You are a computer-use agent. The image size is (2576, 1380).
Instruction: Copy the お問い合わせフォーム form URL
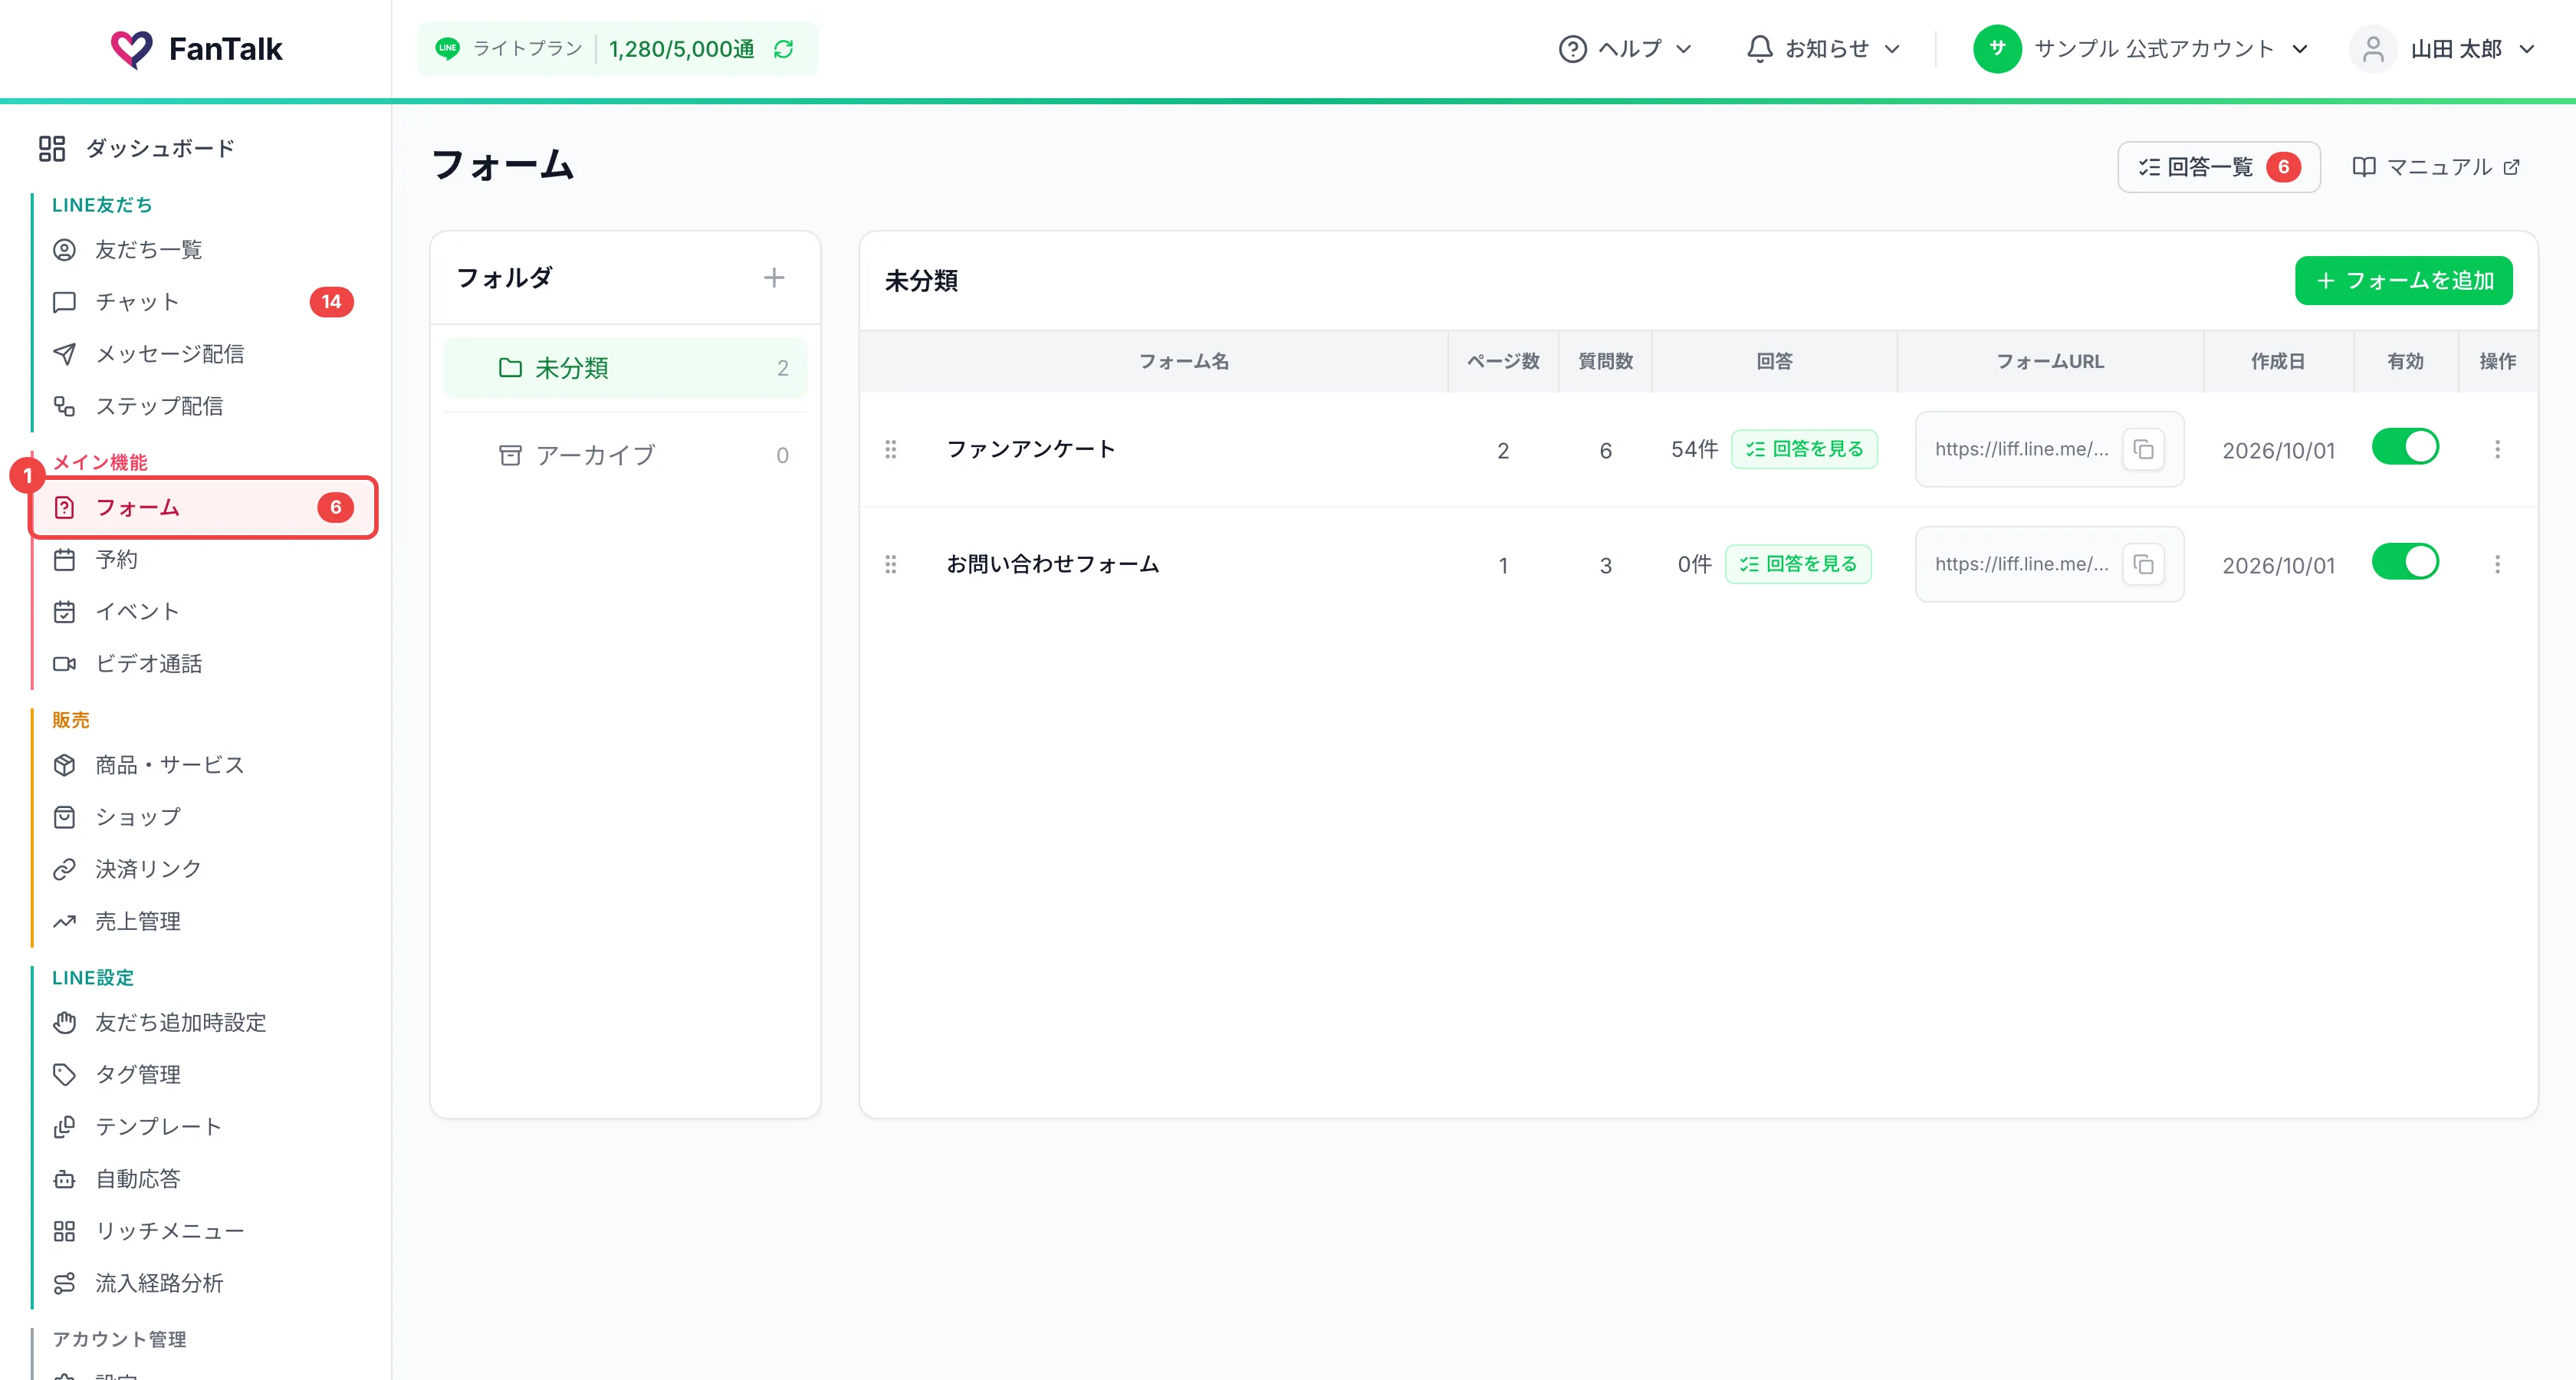click(x=2143, y=565)
